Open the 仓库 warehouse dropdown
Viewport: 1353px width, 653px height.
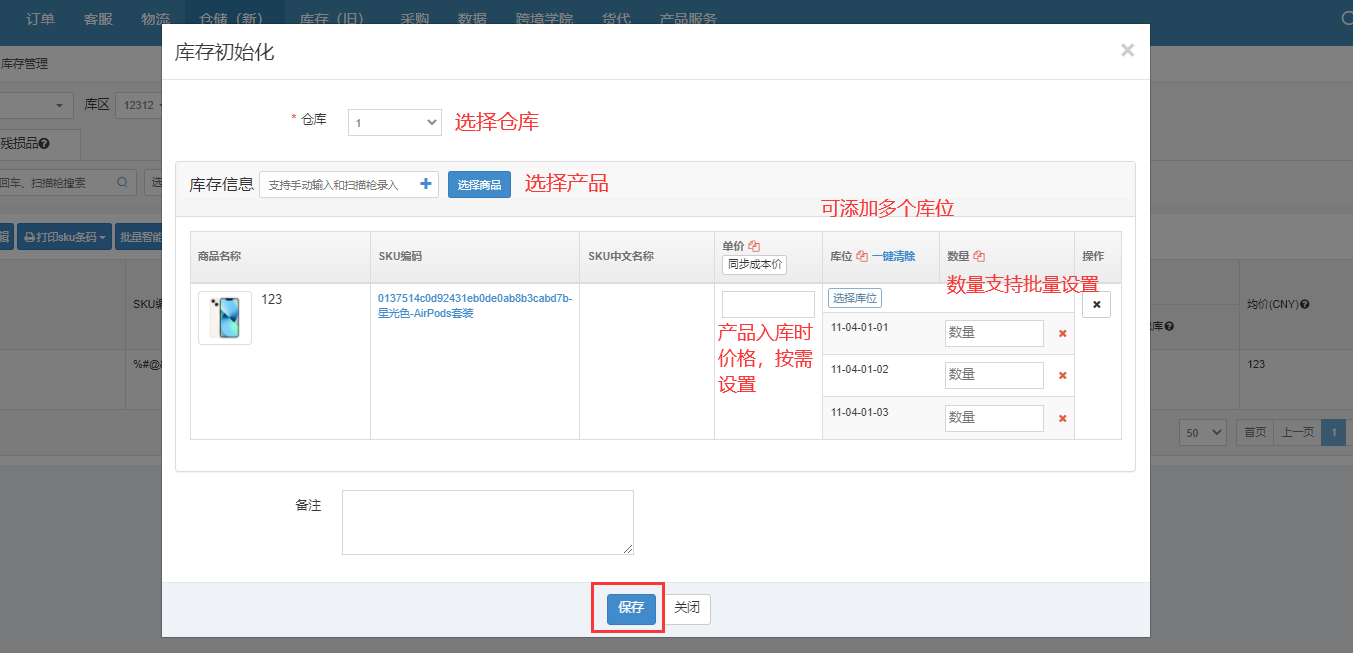pos(394,122)
